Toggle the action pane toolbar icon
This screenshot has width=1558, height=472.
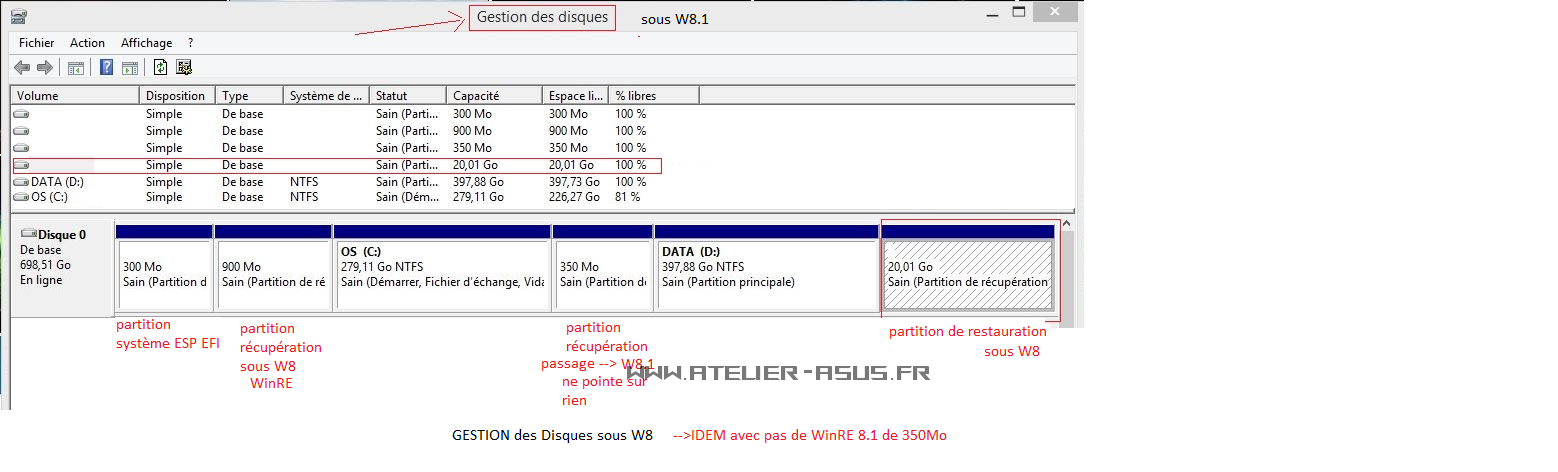point(130,68)
